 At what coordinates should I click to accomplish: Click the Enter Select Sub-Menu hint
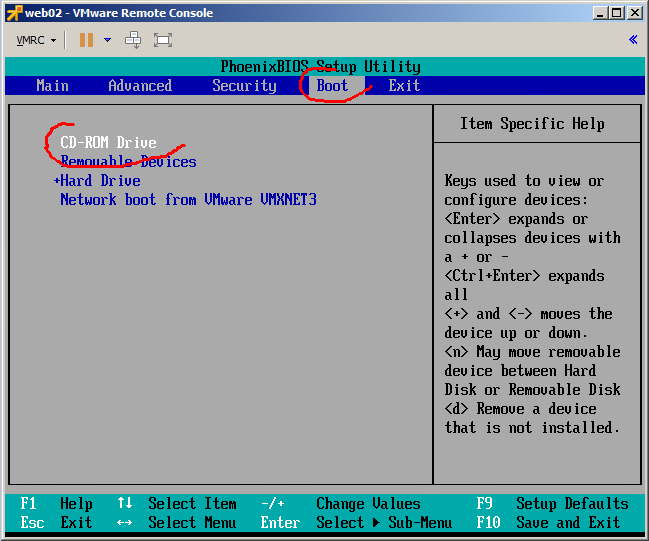coord(356,522)
